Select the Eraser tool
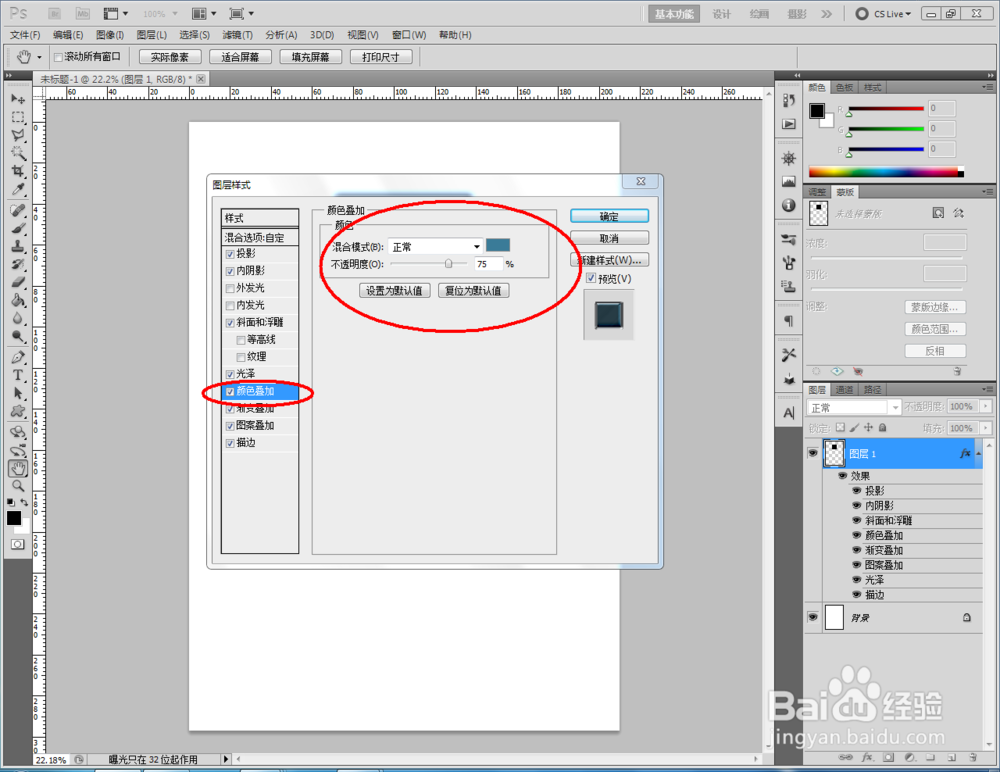The height and width of the screenshot is (772, 1000). [18, 282]
